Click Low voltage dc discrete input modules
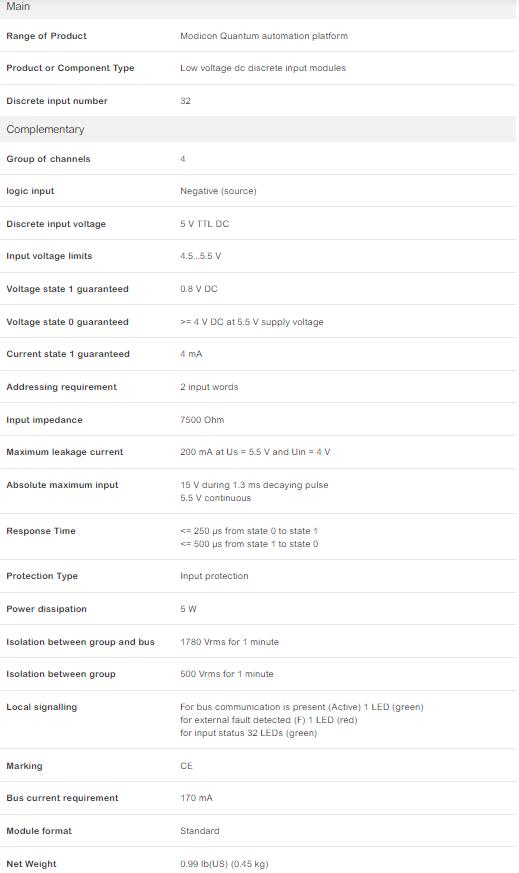 (263, 68)
